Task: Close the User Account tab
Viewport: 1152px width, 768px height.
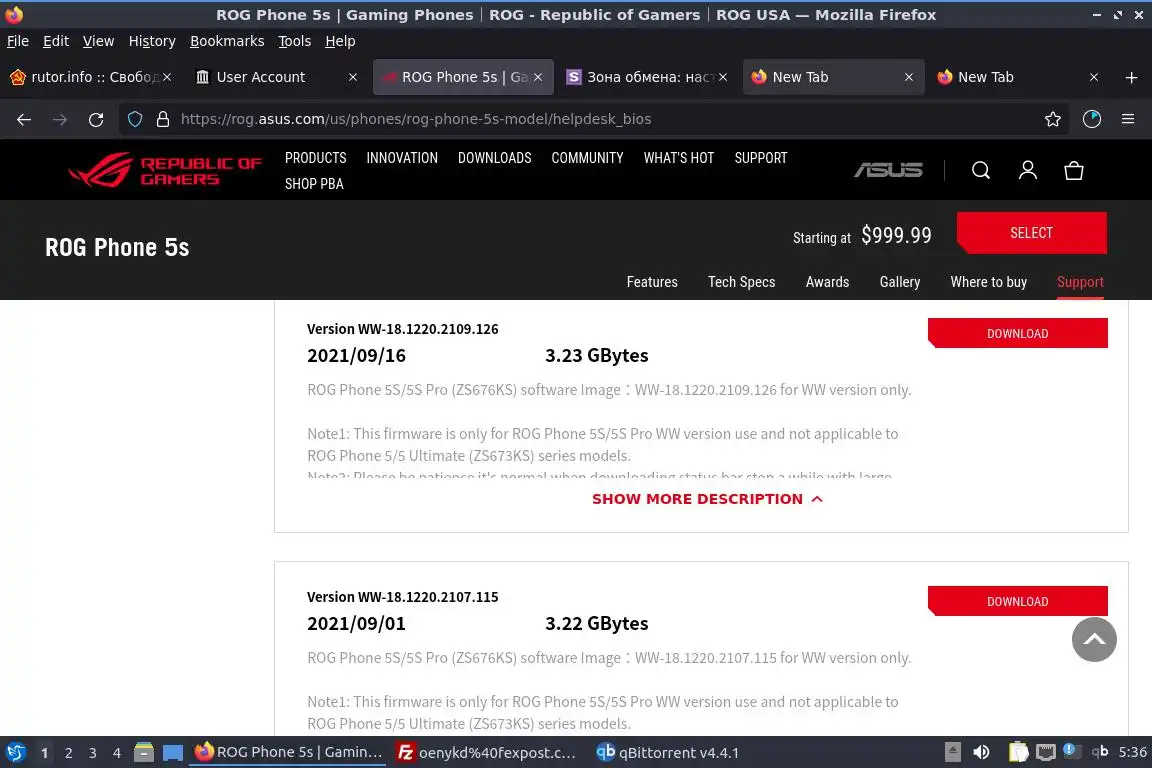Action: [x=353, y=77]
